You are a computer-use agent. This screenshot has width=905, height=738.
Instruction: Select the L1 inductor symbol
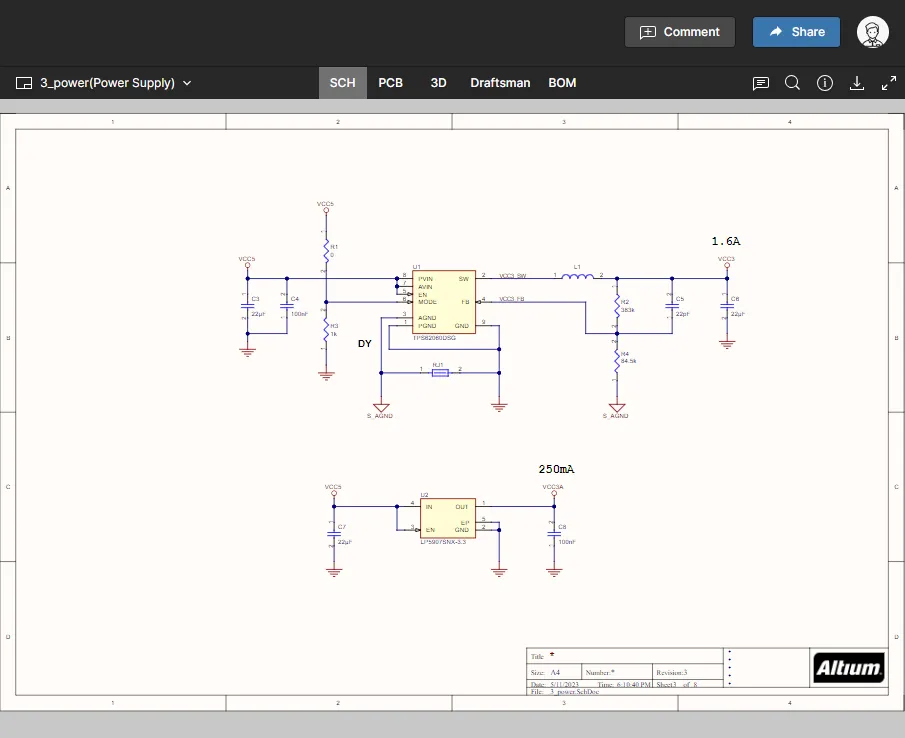(x=577, y=277)
